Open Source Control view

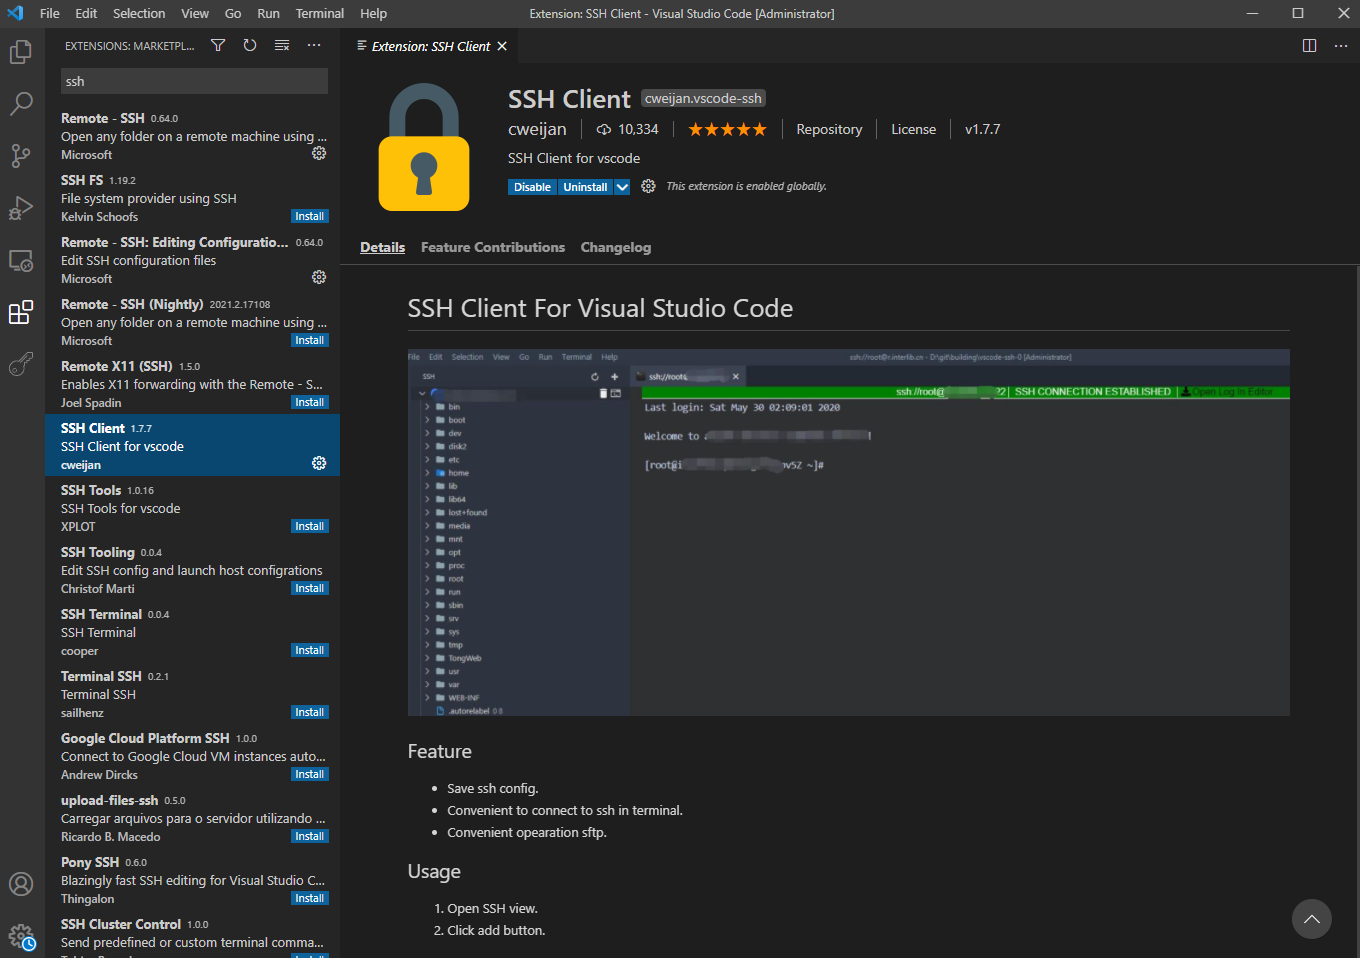pos(21,155)
